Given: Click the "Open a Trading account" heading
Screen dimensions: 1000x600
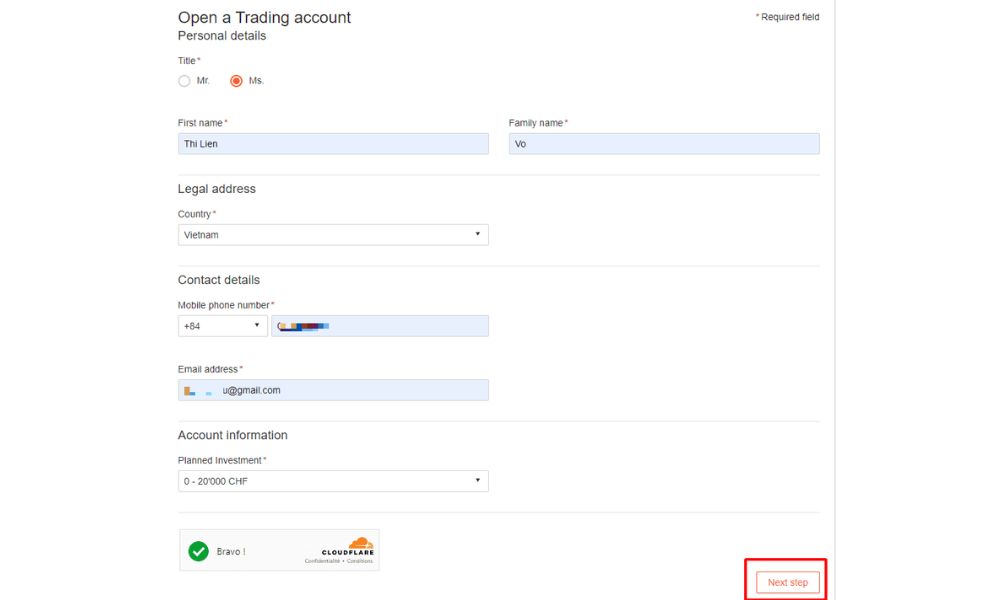Looking at the screenshot, I should point(264,17).
